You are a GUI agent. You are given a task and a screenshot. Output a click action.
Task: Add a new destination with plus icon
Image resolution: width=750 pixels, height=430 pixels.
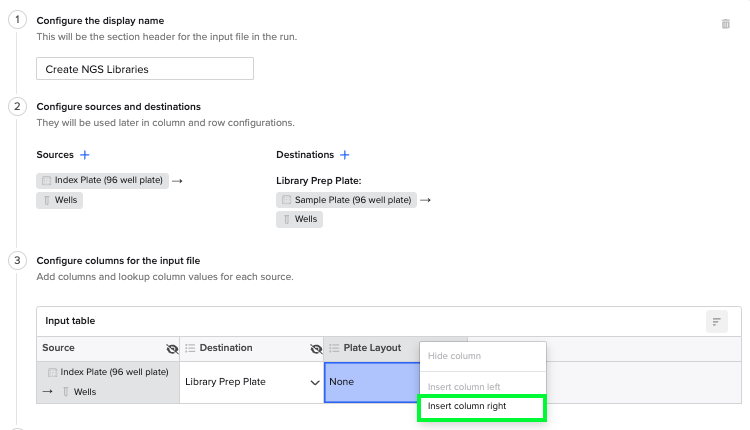pyautogui.click(x=344, y=155)
